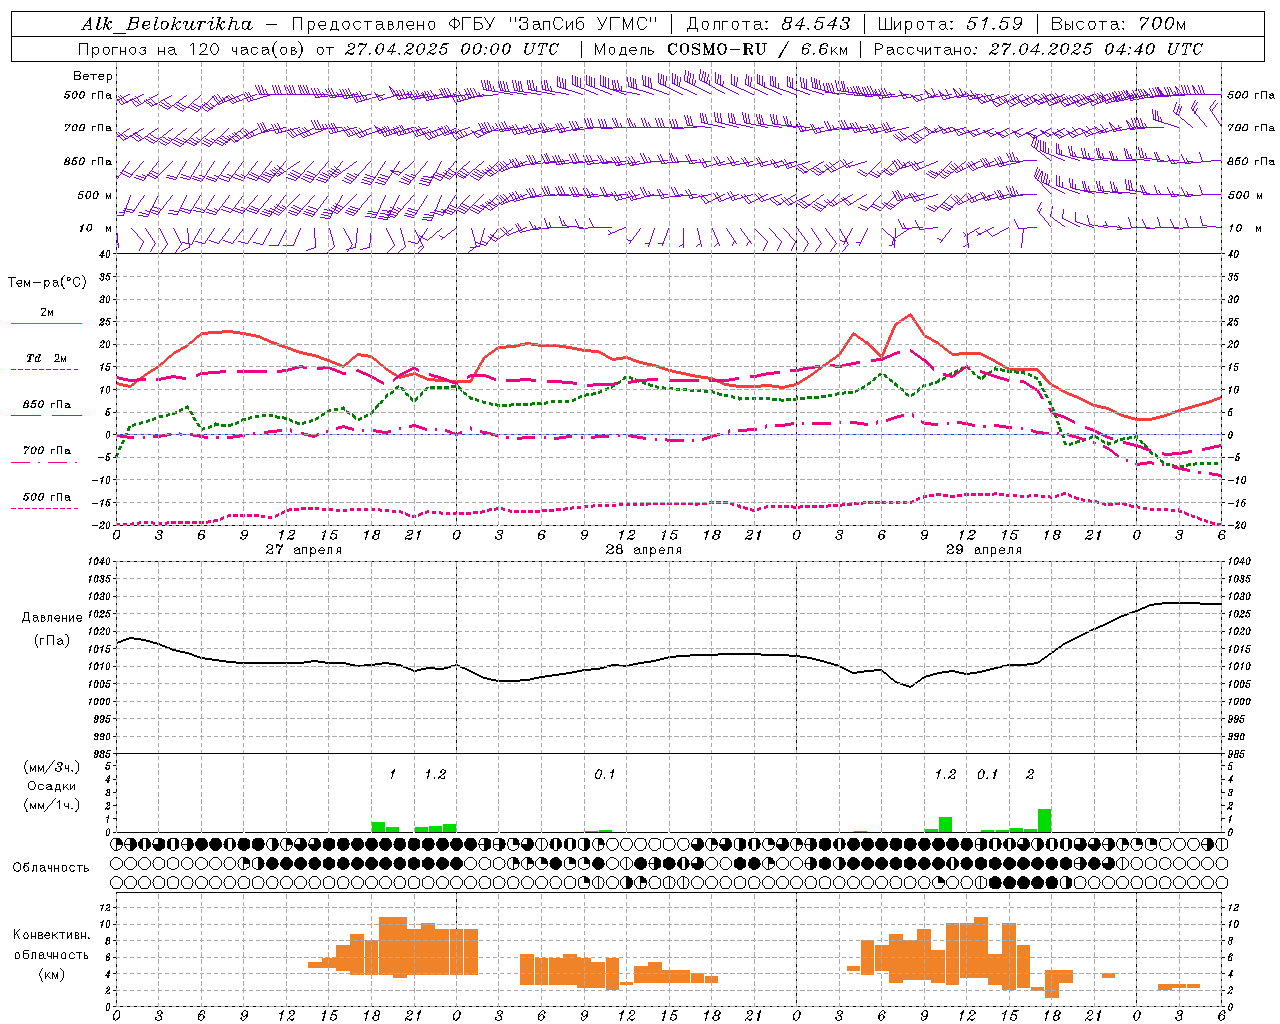Click the Модель COSMO-RU / 6.6км label
1280x1024 pixels.
721,49
